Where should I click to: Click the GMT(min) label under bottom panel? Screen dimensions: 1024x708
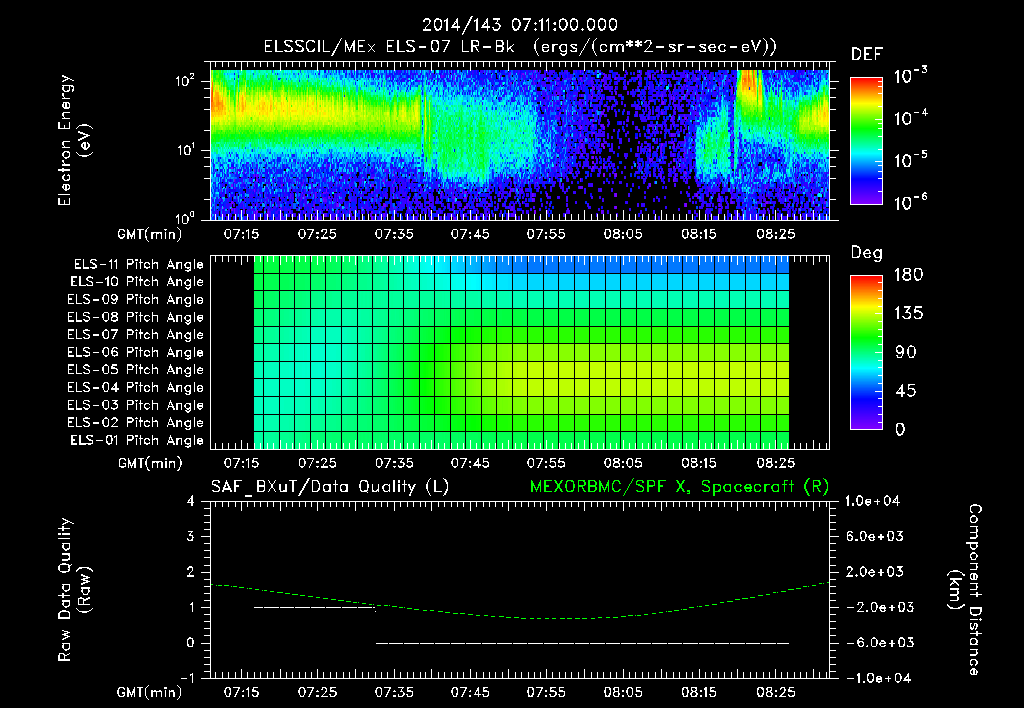(150, 692)
